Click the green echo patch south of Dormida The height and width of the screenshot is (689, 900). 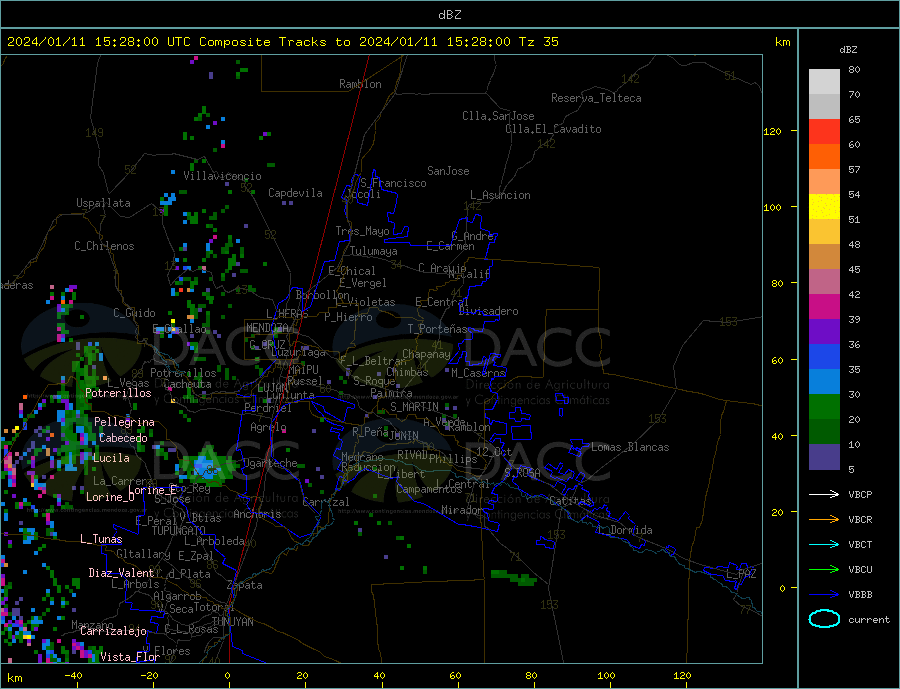pyautogui.click(x=514, y=577)
